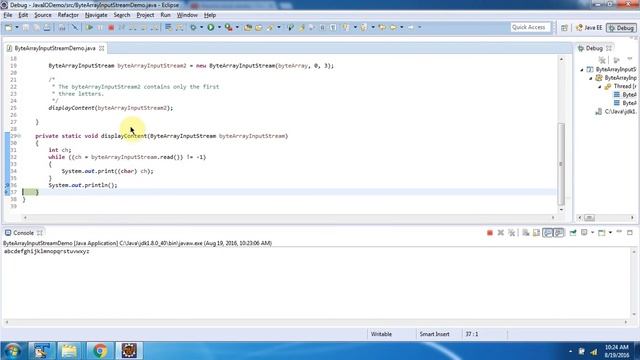The image size is (640, 360).
Task: Open the File menu
Action: [x=8, y=15]
